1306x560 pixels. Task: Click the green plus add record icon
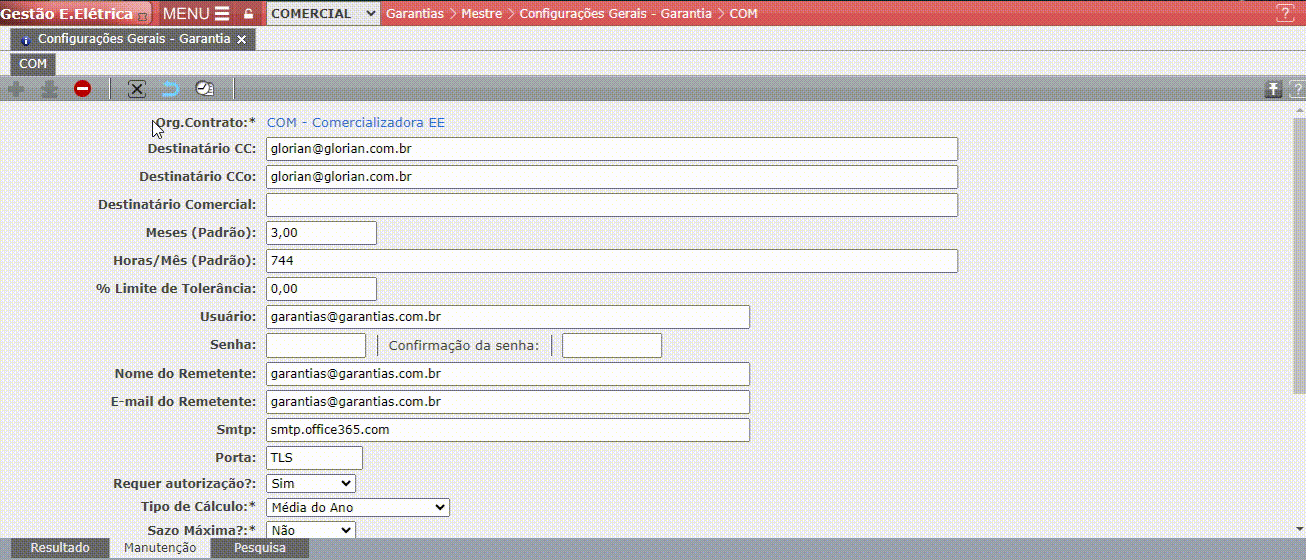click(16, 89)
